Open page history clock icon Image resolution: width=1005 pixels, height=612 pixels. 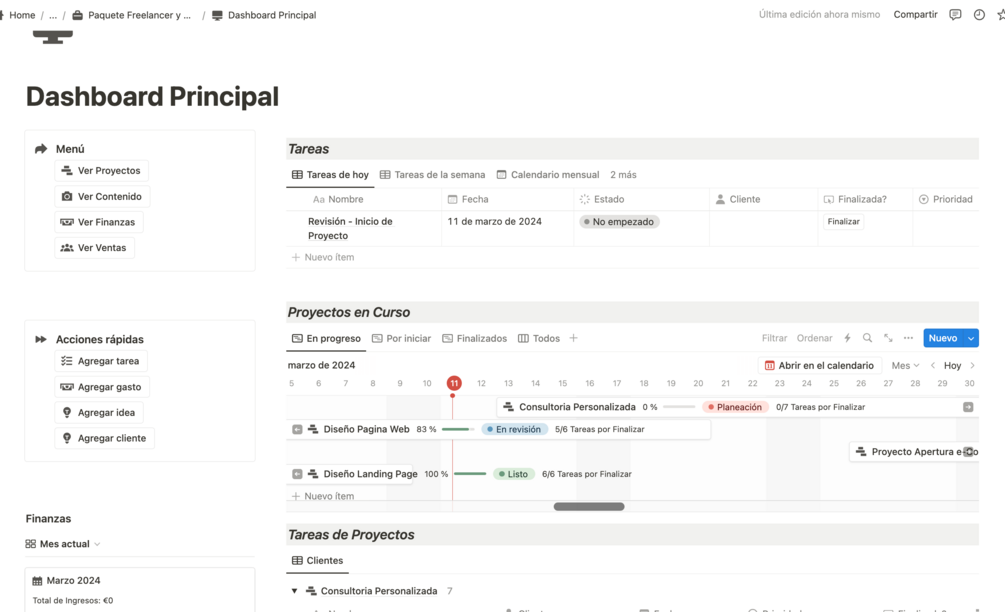(979, 15)
